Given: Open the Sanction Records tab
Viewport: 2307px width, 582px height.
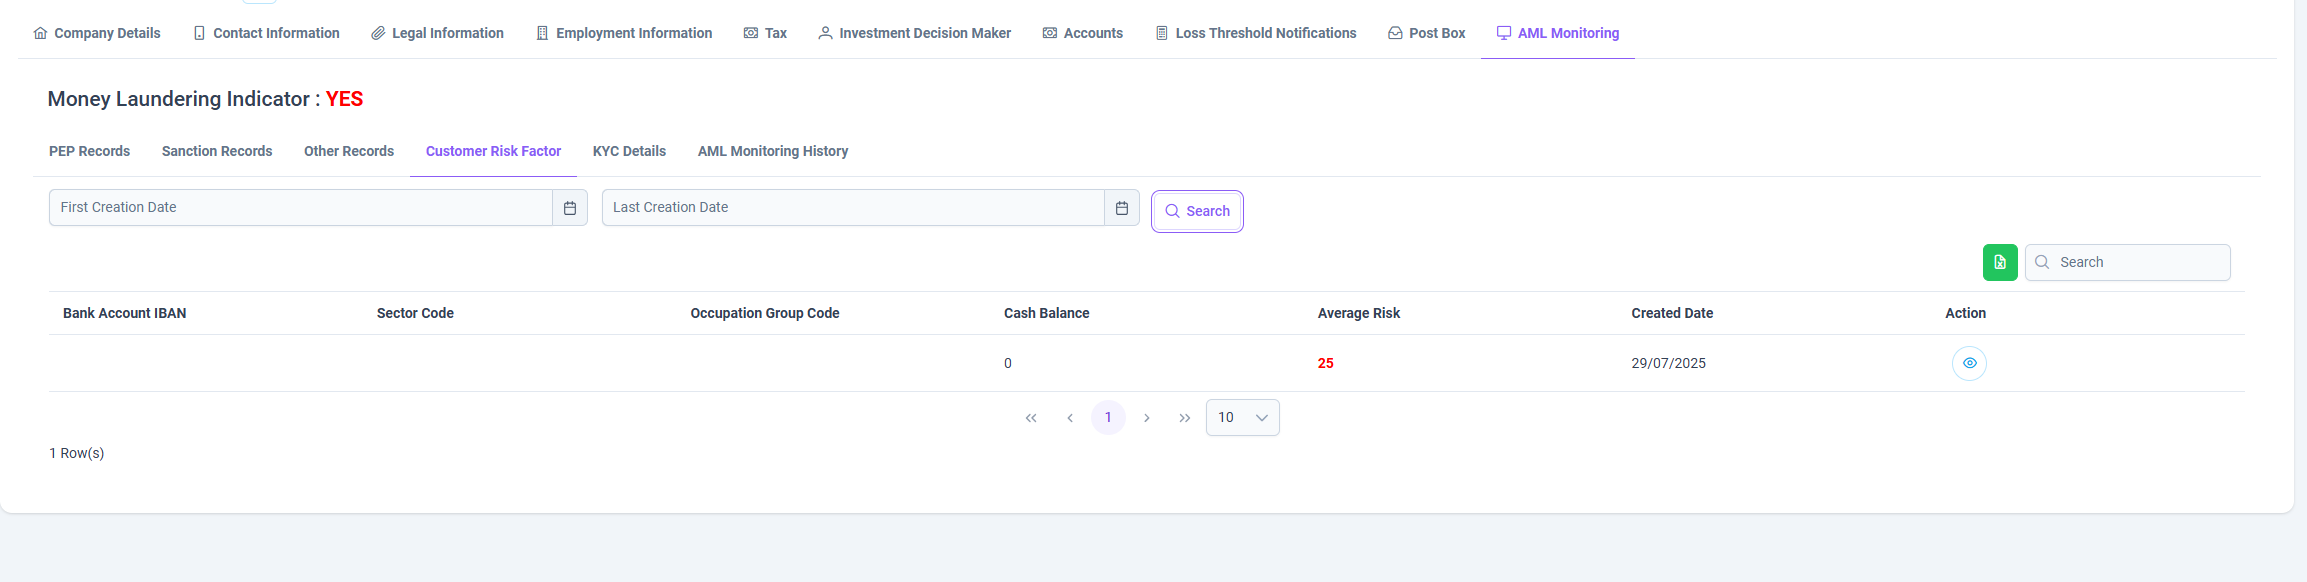Looking at the screenshot, I should click(x=217, y=151).
